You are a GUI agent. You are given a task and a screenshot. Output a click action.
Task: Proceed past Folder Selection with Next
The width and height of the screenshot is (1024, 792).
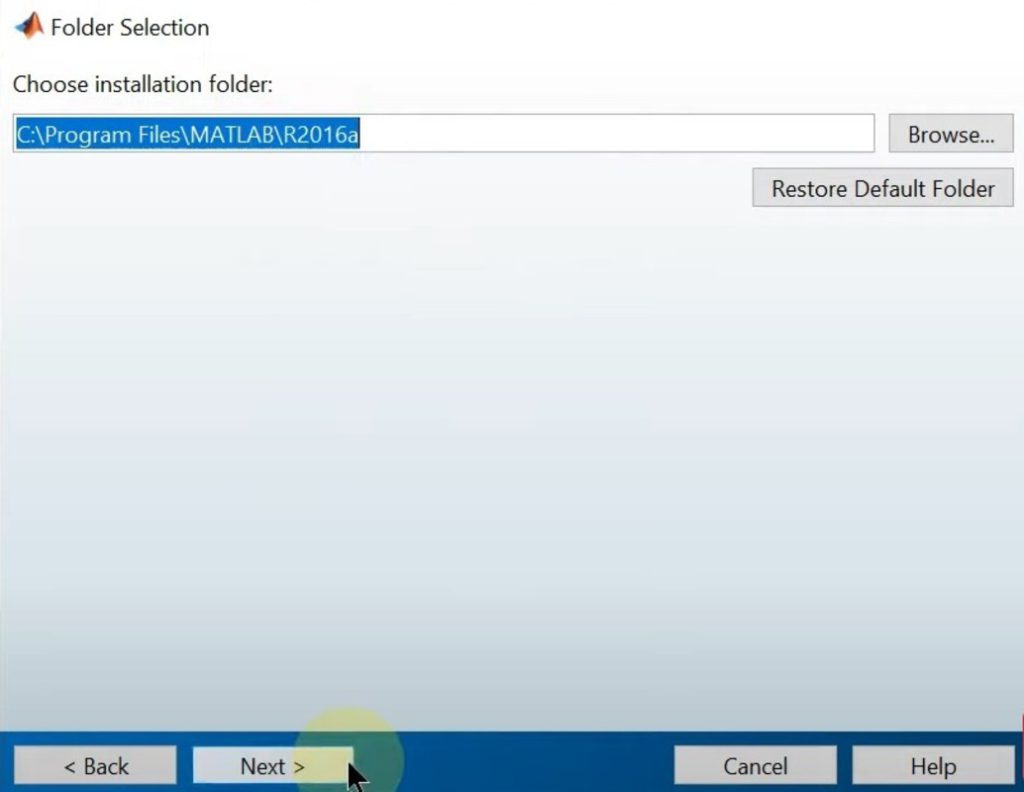(x=272, y=765)
